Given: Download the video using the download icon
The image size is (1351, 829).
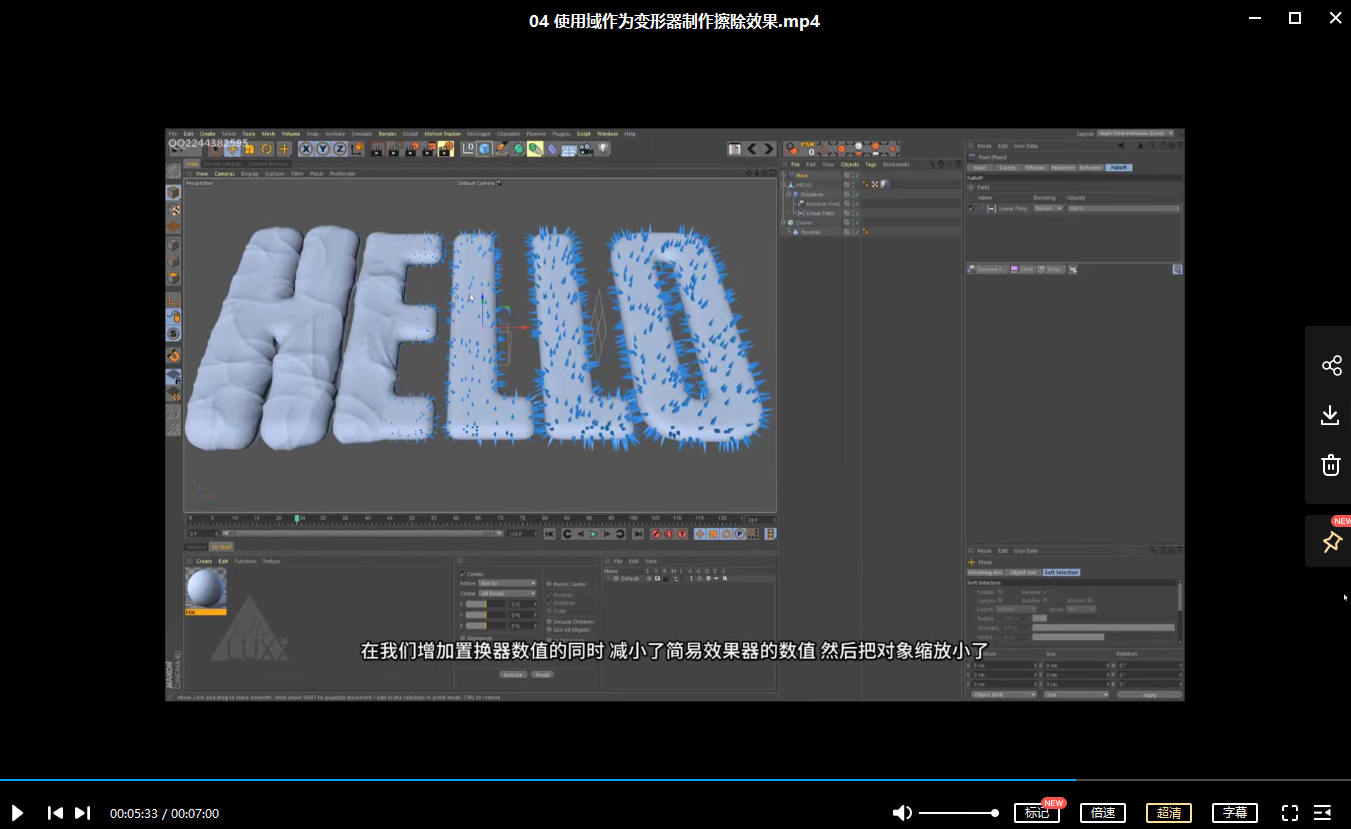Looking at the screenshot, I should coord(1330,415).
